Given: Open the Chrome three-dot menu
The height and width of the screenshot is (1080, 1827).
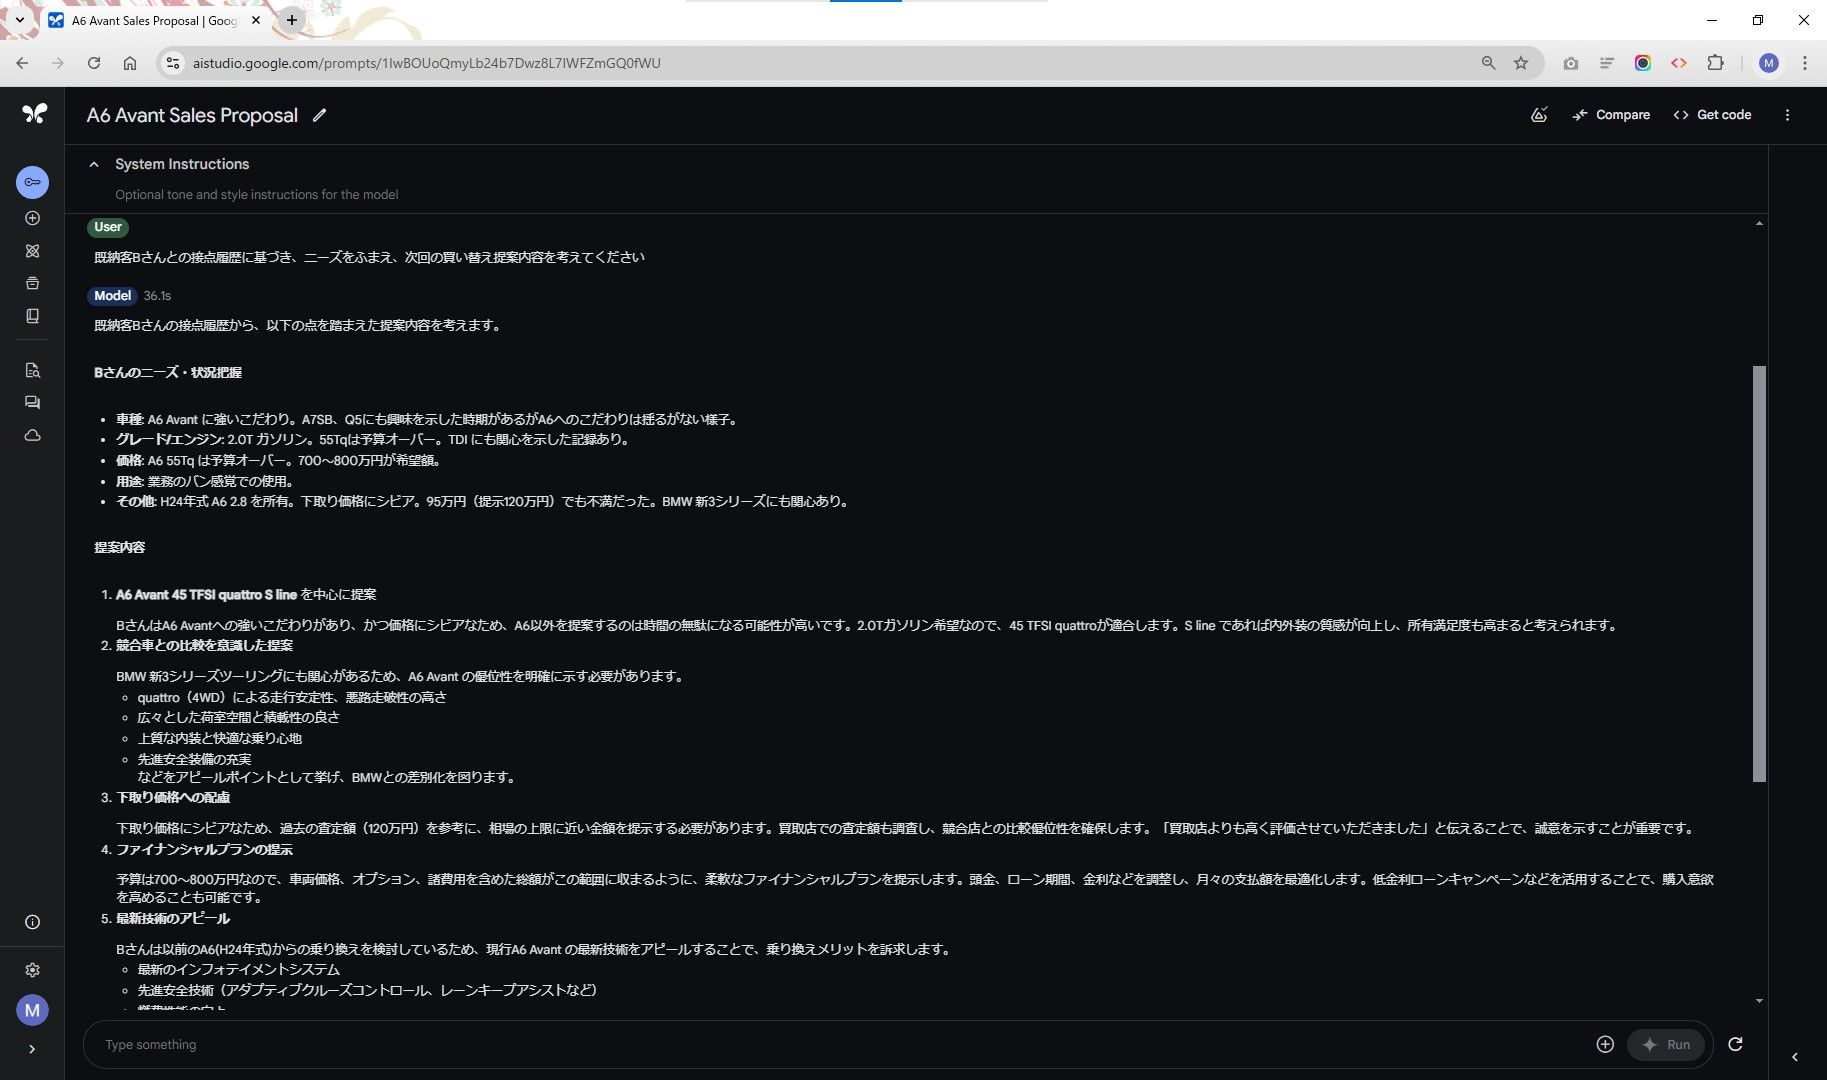Looking at the screenshot, I should tap(1804, 63).
